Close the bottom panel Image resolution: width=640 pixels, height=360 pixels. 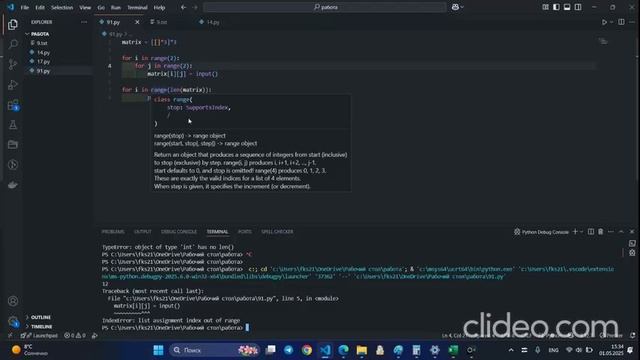tap(632, 231)
